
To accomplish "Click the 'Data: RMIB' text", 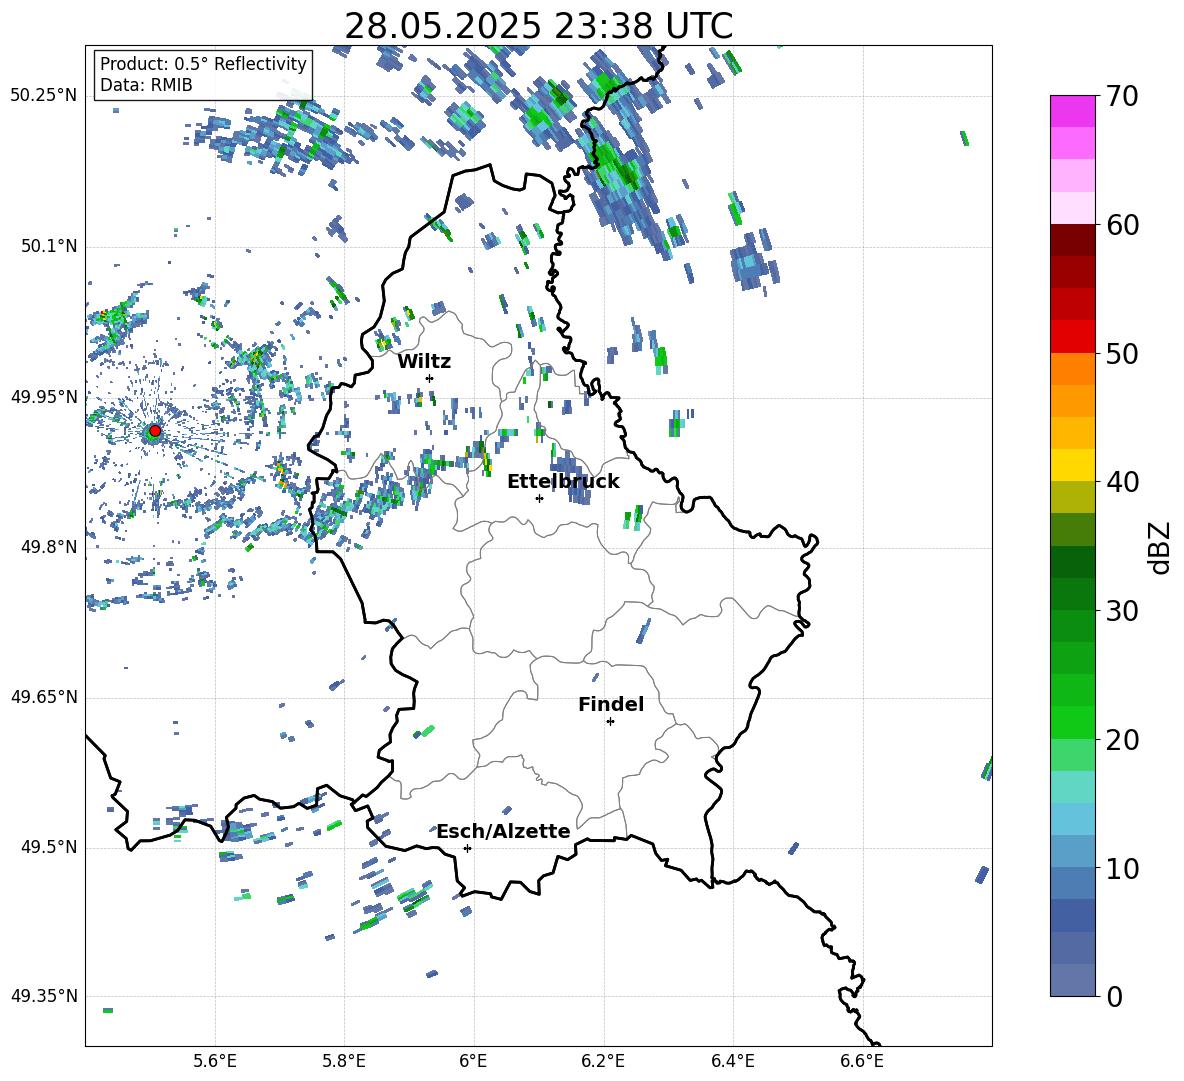I will [x=146, y=85].
